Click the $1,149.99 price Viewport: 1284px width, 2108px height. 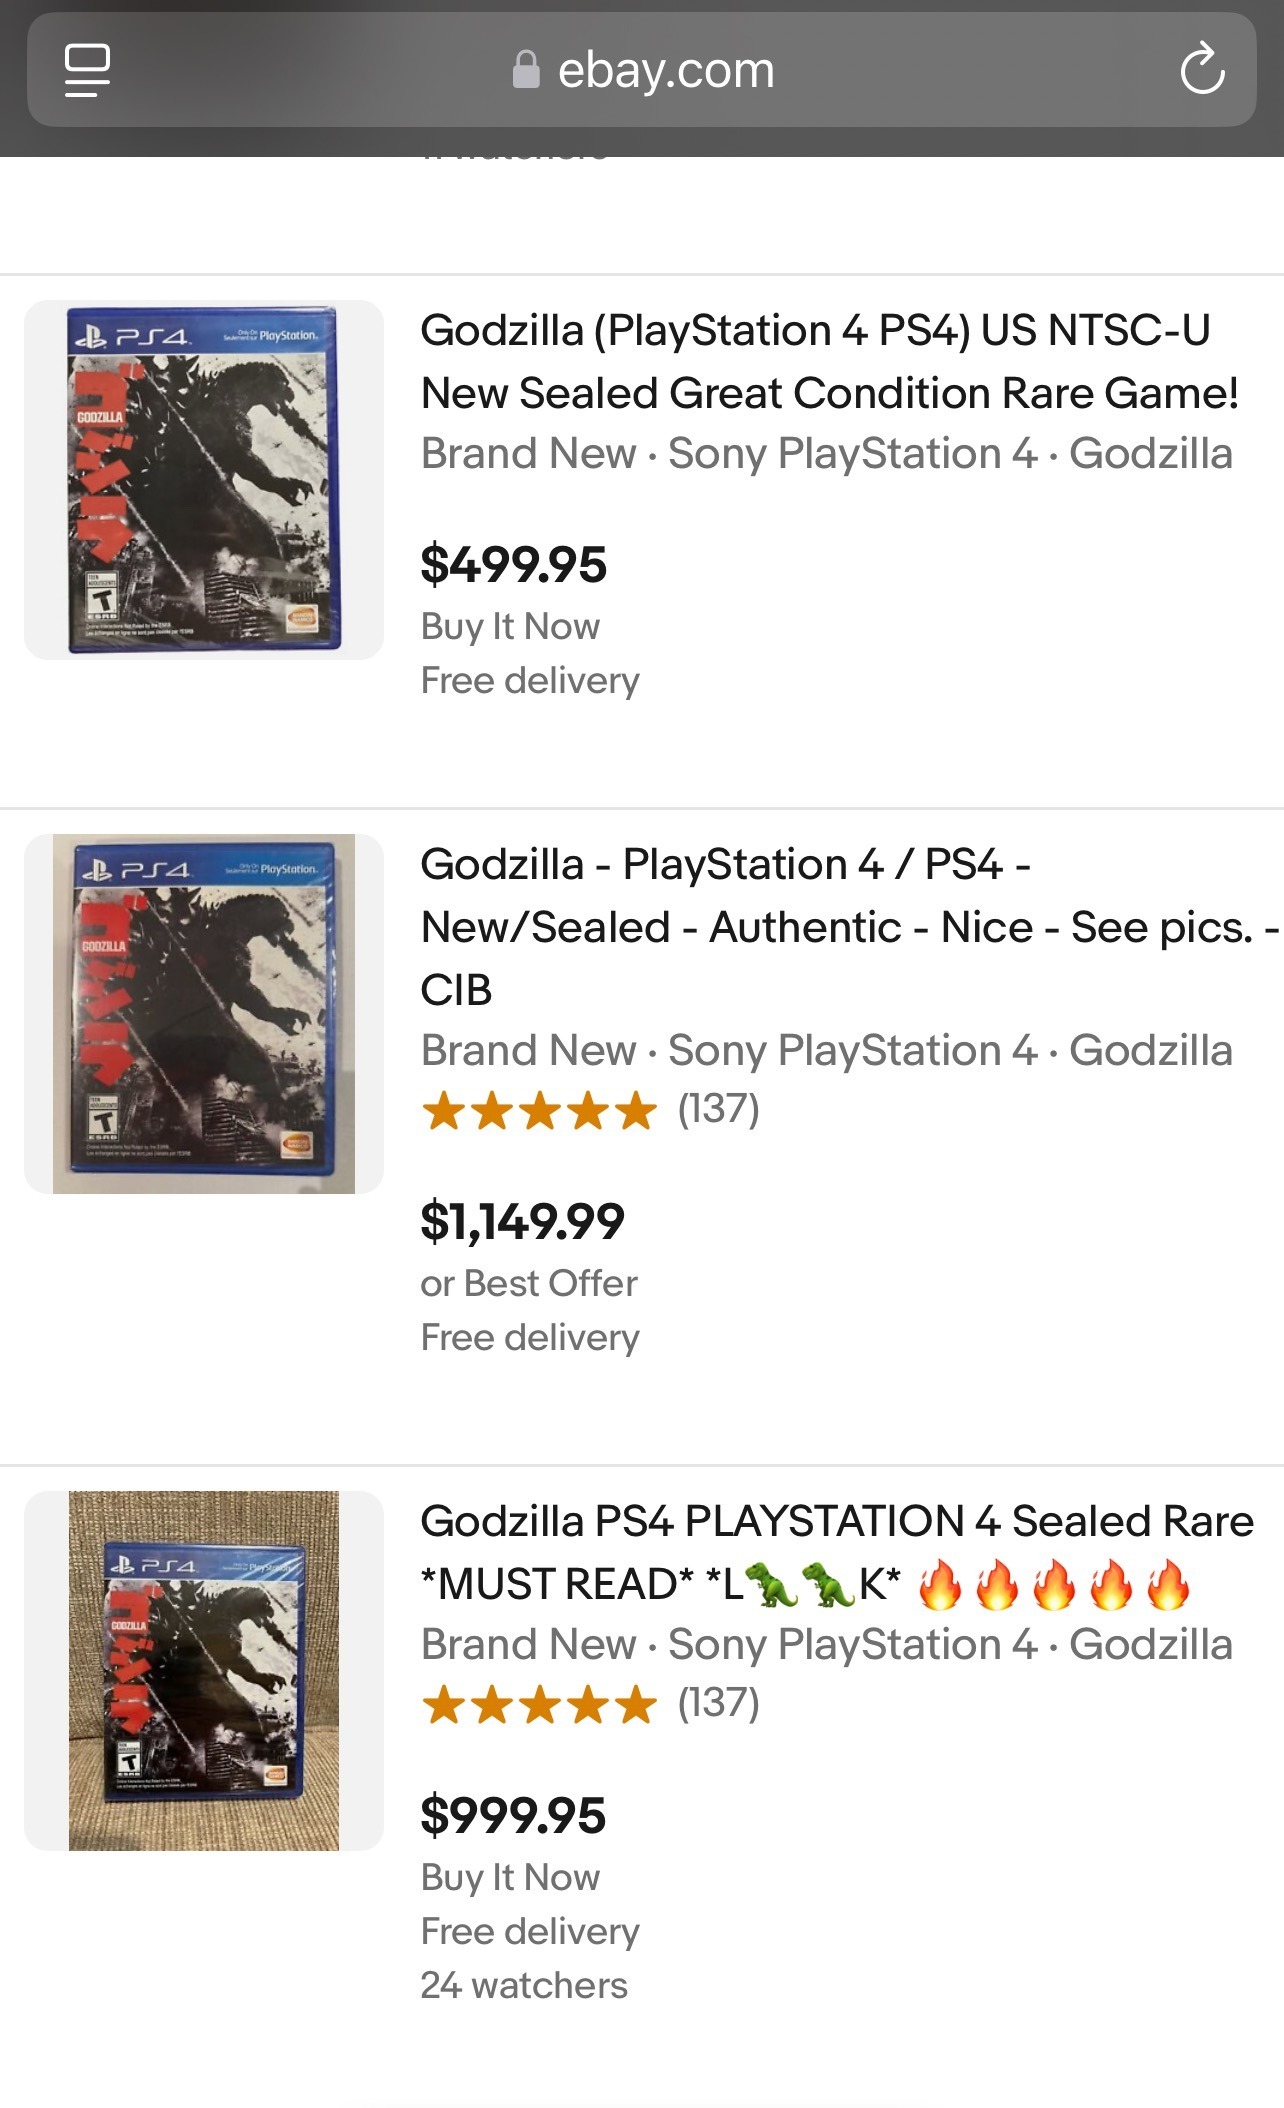pos(522,1221)
